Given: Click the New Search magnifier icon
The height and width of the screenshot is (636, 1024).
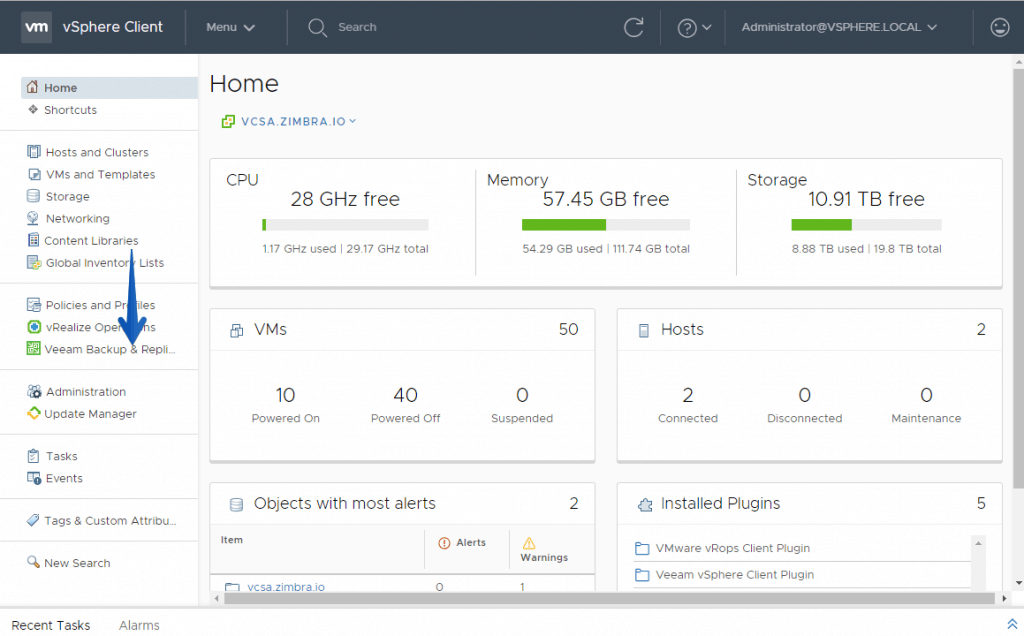Looking at the screenshot, I should [x=33, y=562].
